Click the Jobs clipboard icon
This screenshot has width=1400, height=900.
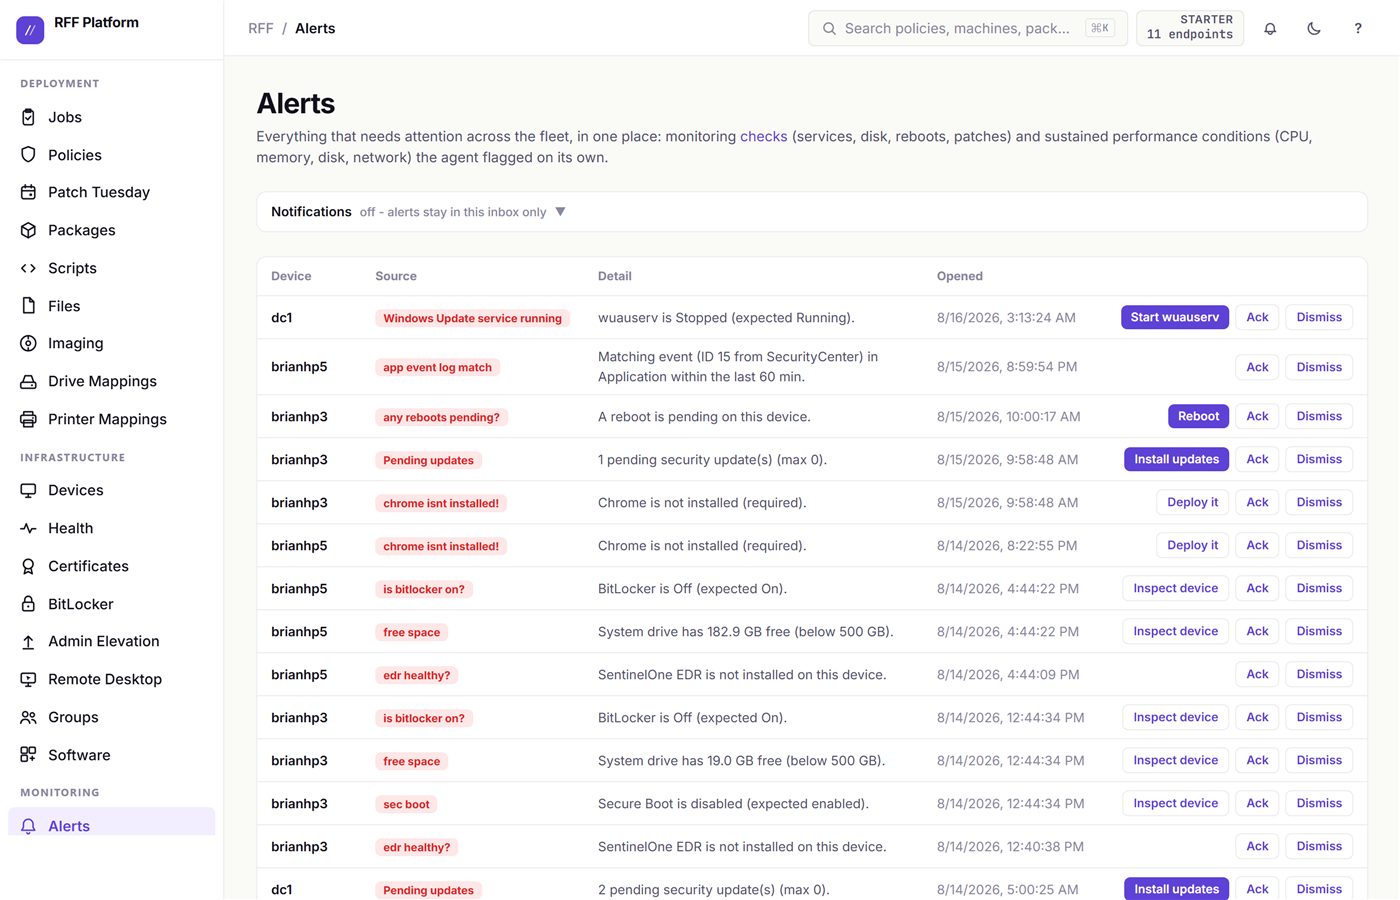[x=28, y=117]
